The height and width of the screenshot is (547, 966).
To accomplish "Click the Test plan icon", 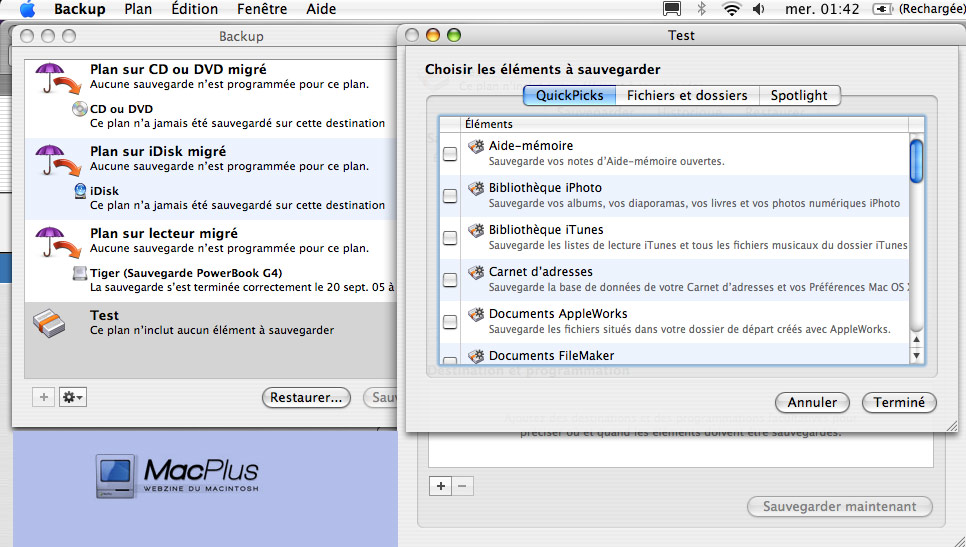I will pyautogui.click(x=49, y=322).
